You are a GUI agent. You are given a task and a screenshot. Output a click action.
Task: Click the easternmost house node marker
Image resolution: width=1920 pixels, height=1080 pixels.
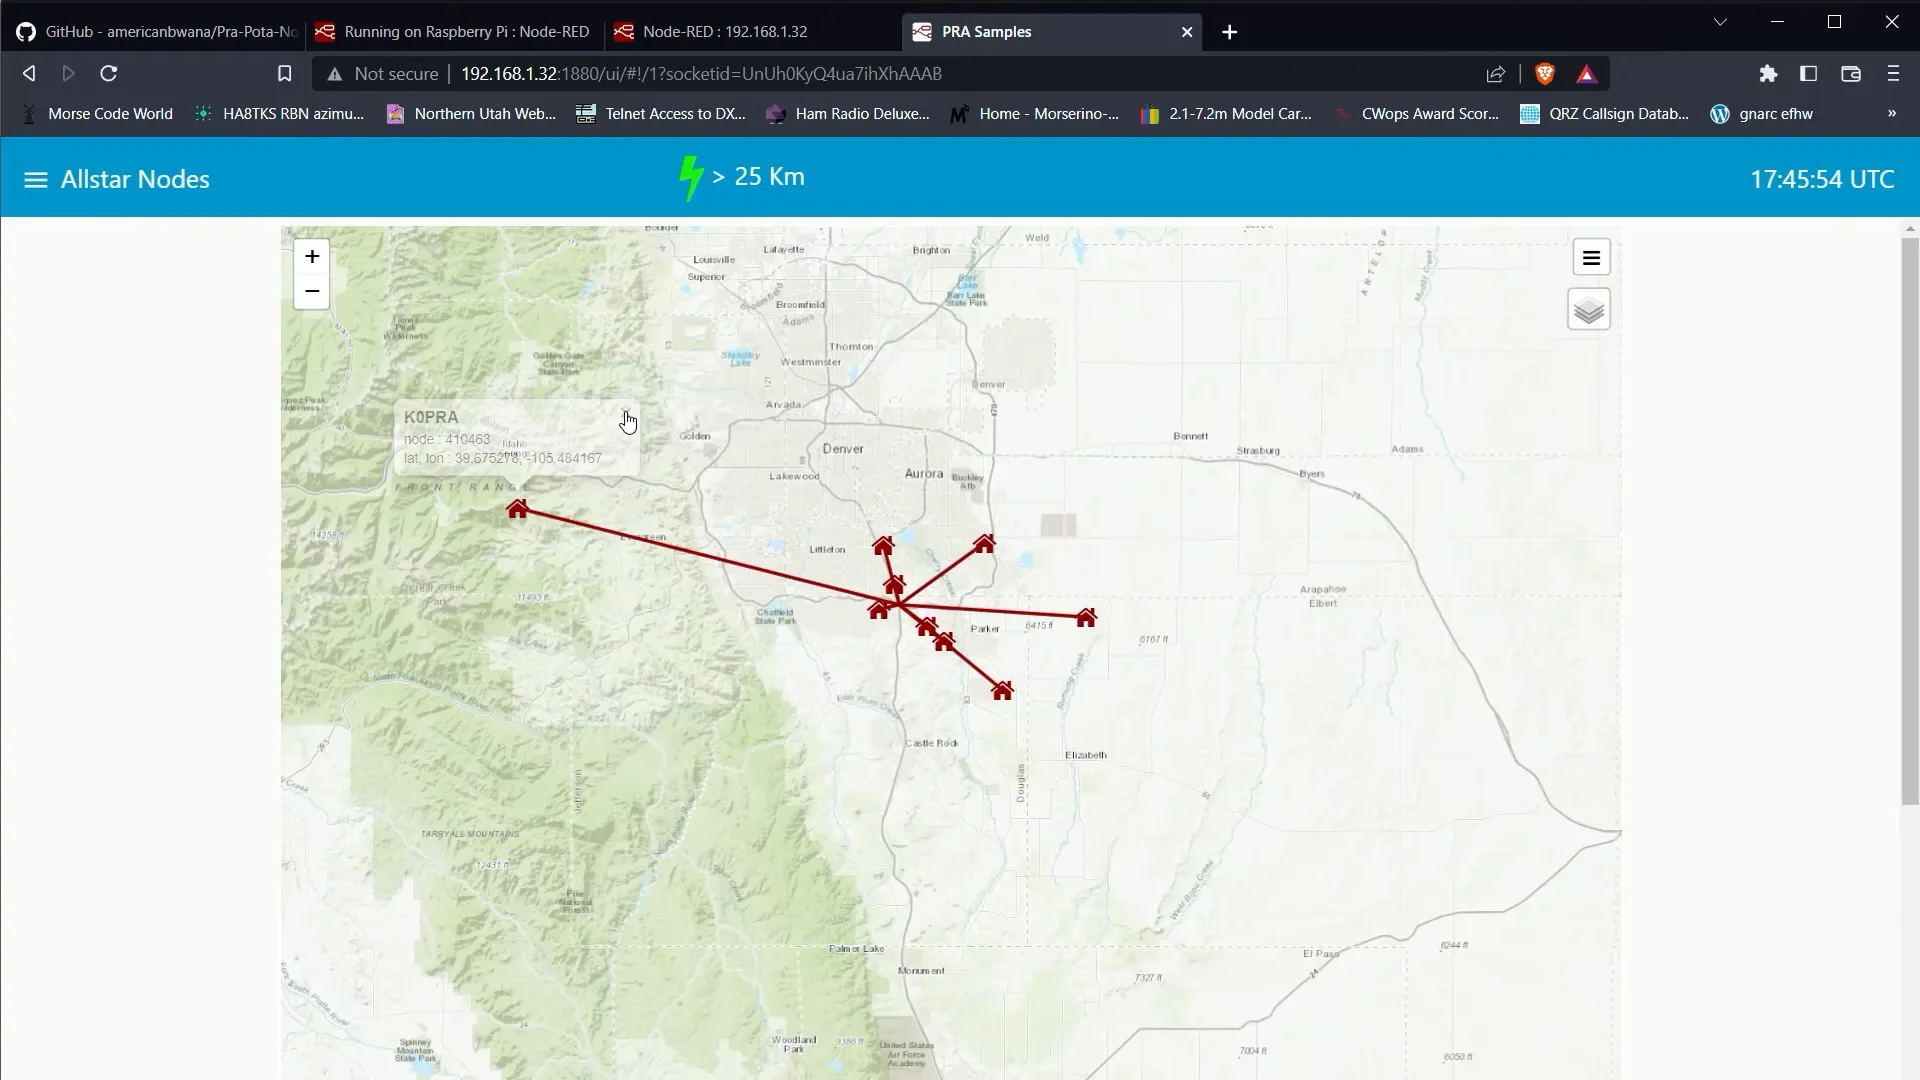[x=1086, y=618]
